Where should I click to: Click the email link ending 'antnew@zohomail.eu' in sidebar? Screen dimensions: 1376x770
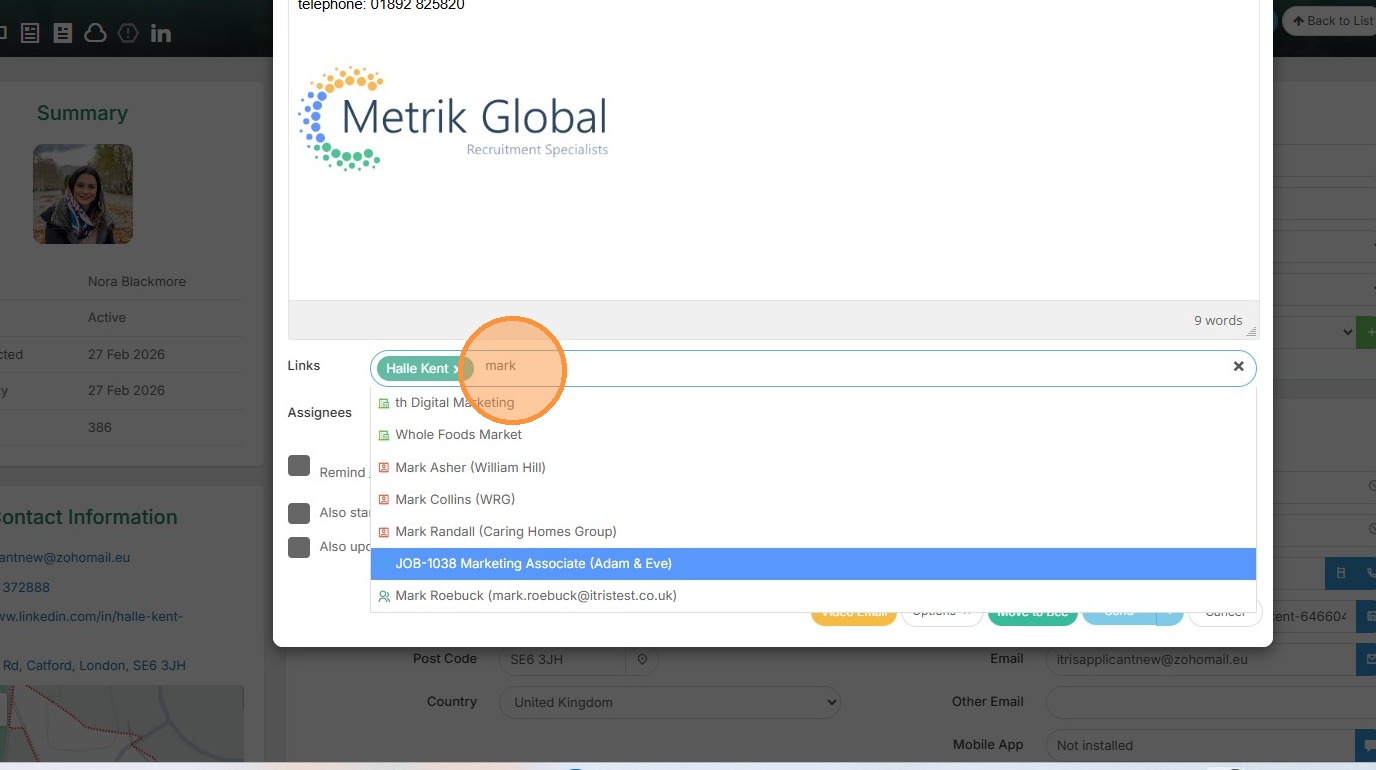coord(65,558)
